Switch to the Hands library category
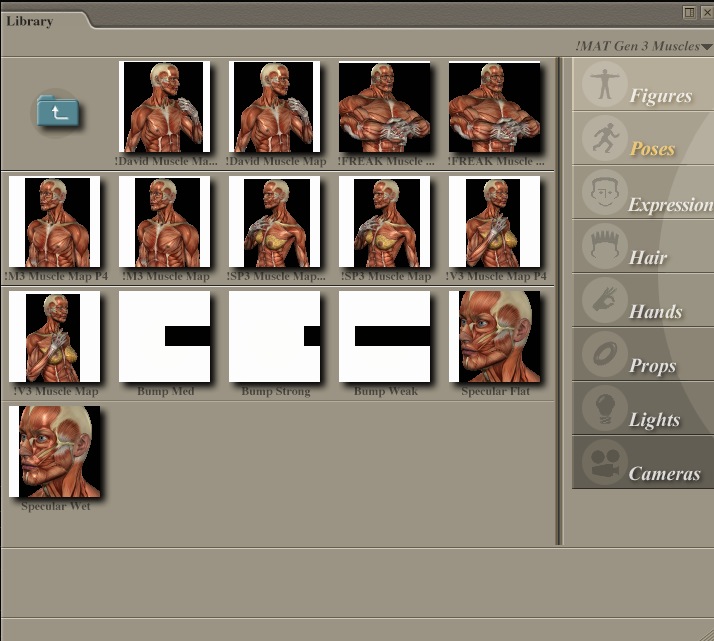714x641 pixels. pyautogui.click(x=643, y=300)
